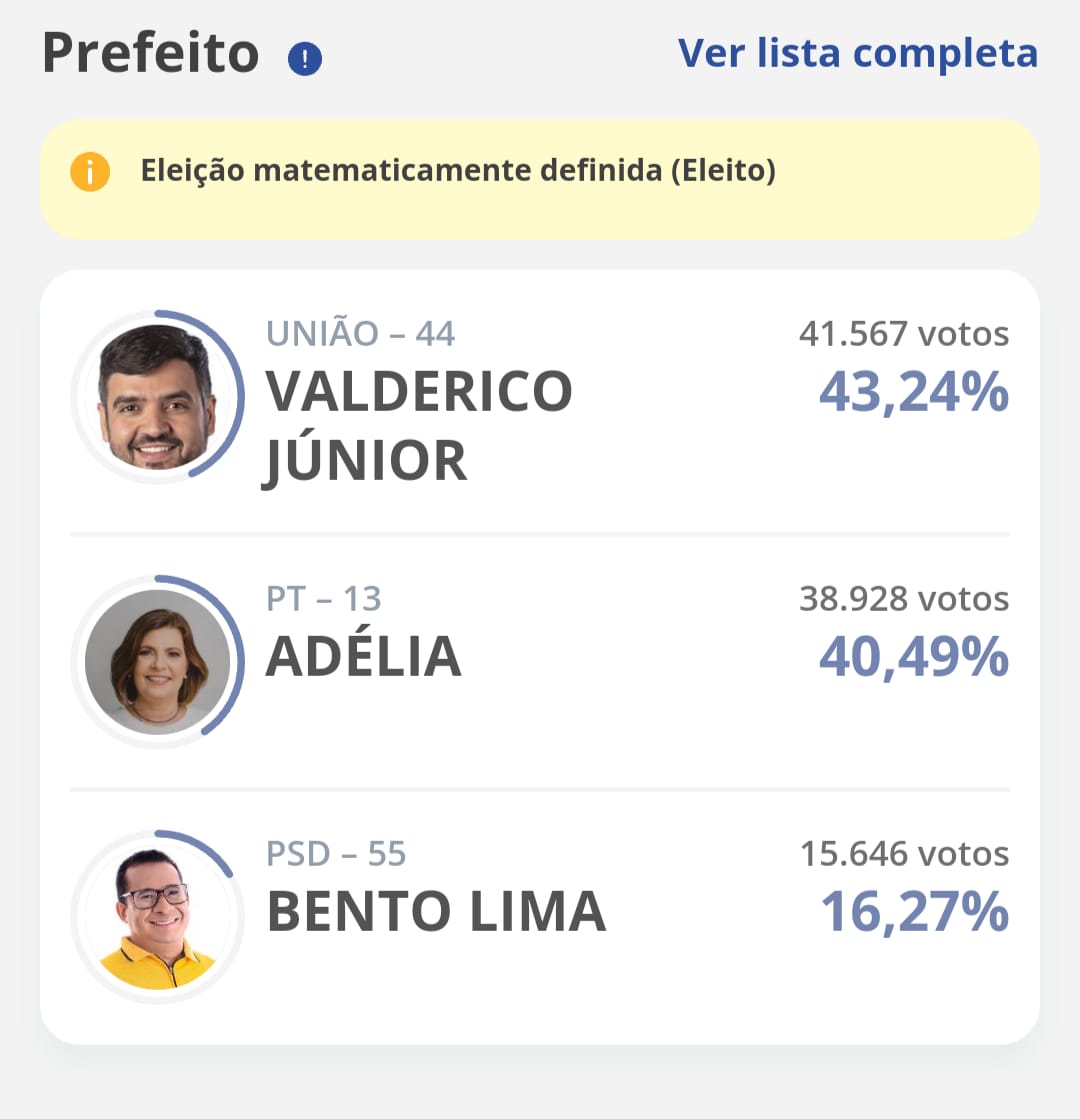Click the Eleição matematicamente definida banner text
This screenshot has height=1119, width=1080.
458,171
